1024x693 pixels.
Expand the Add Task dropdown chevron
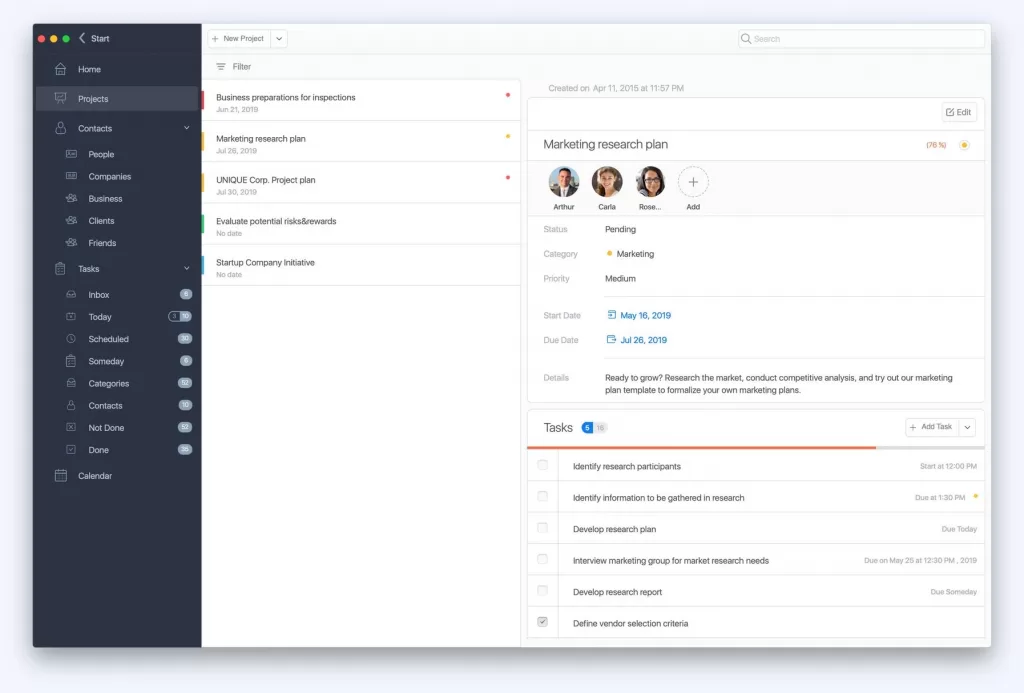click(x=967, y=427)
